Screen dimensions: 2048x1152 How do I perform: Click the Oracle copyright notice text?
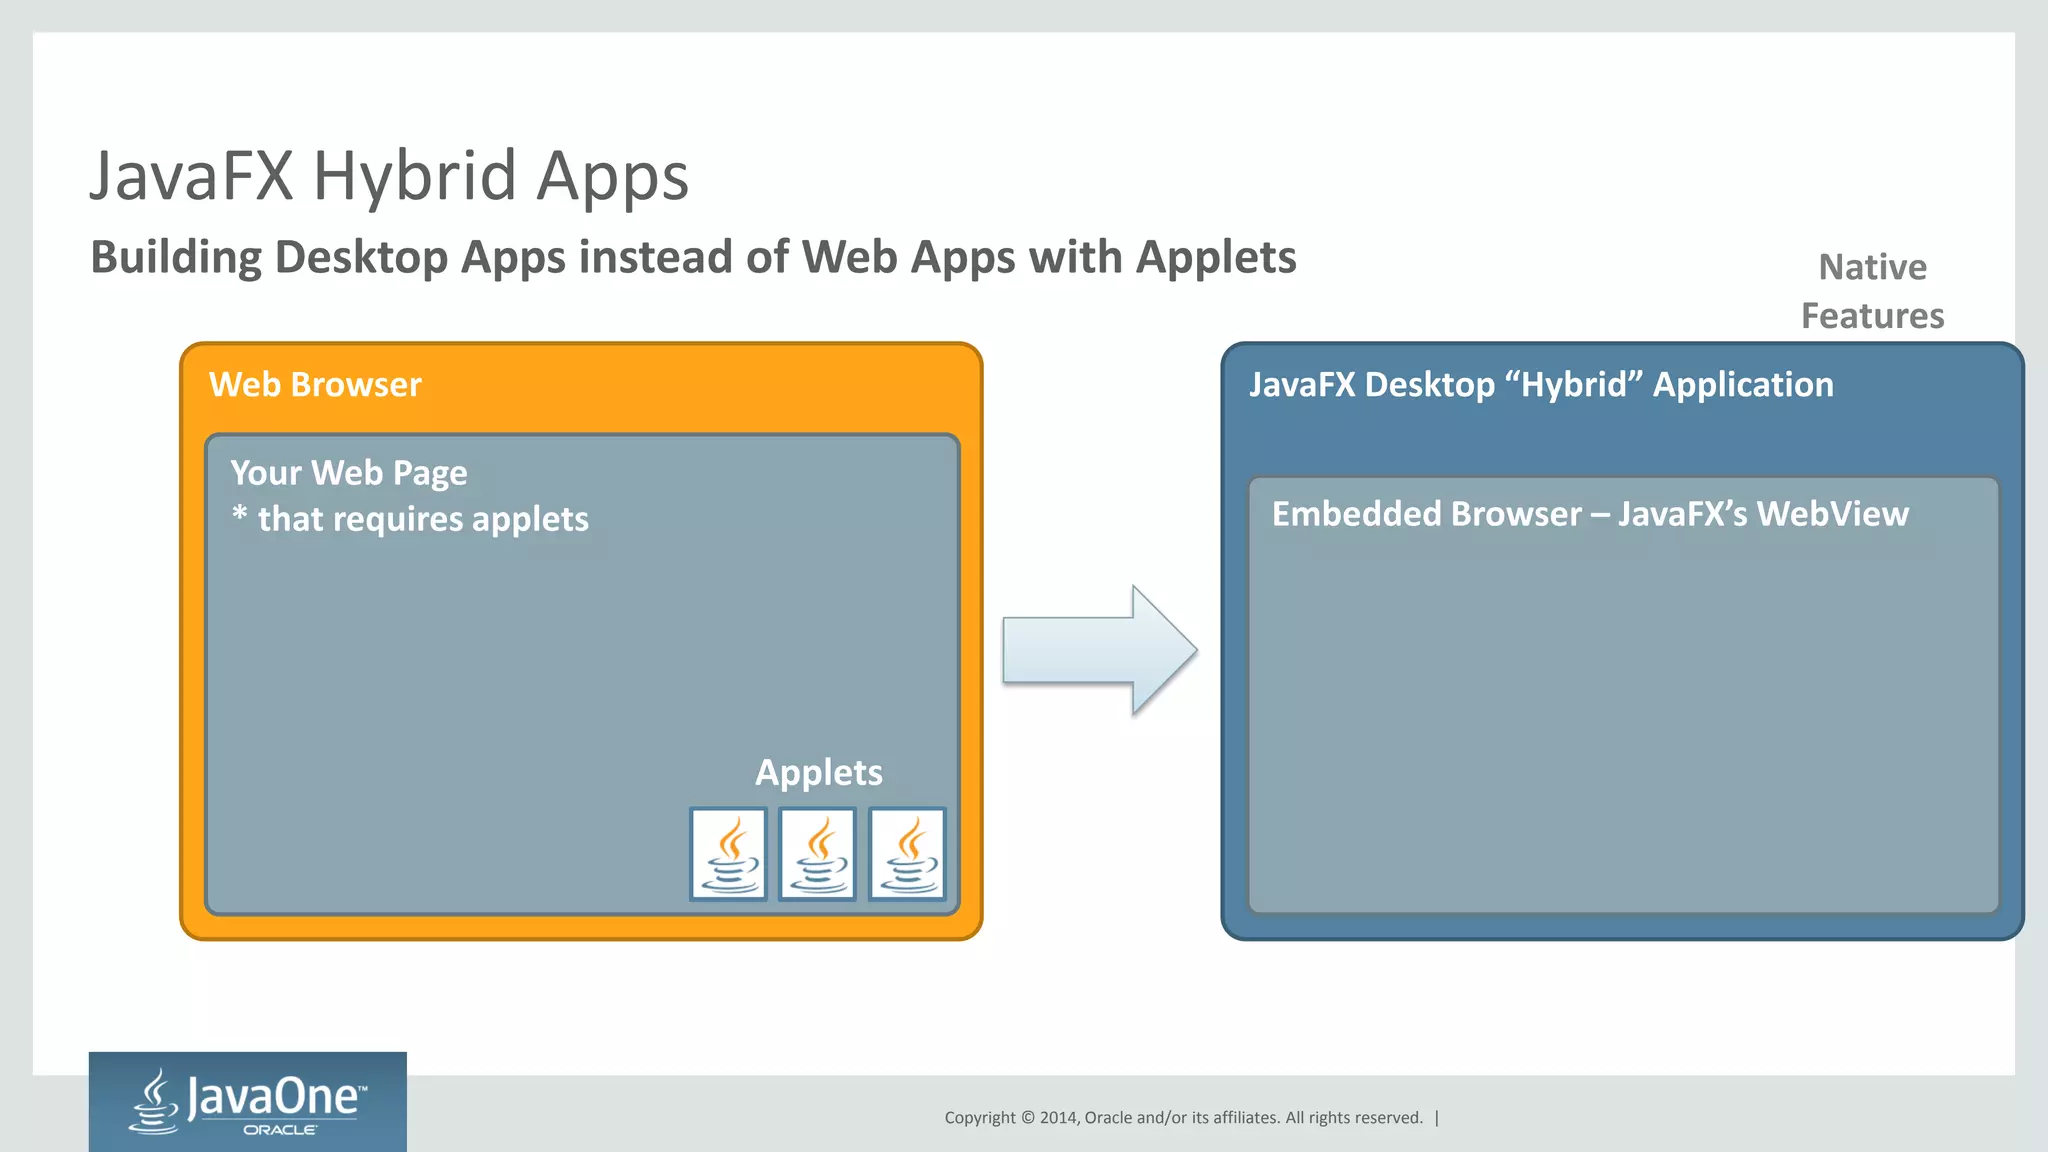(x=1184, y=1118)
